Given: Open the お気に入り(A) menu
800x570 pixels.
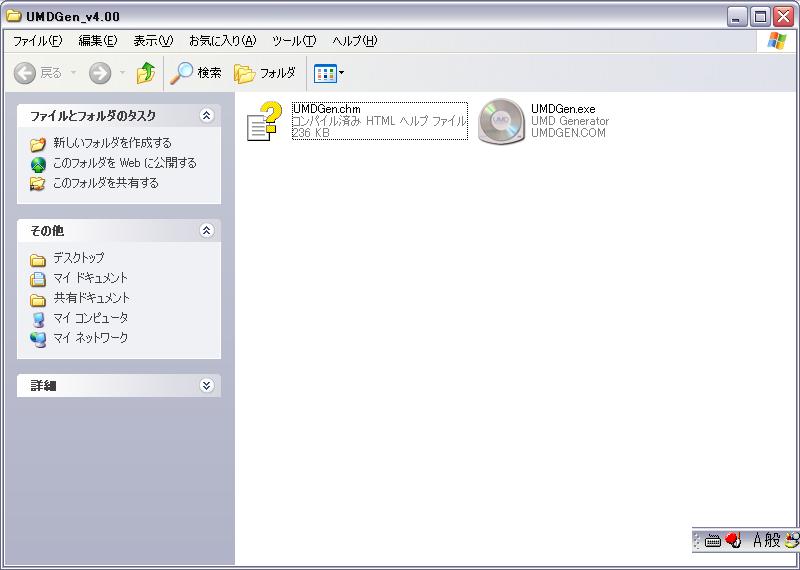Looking at the screenshot, I should (222, 41).
